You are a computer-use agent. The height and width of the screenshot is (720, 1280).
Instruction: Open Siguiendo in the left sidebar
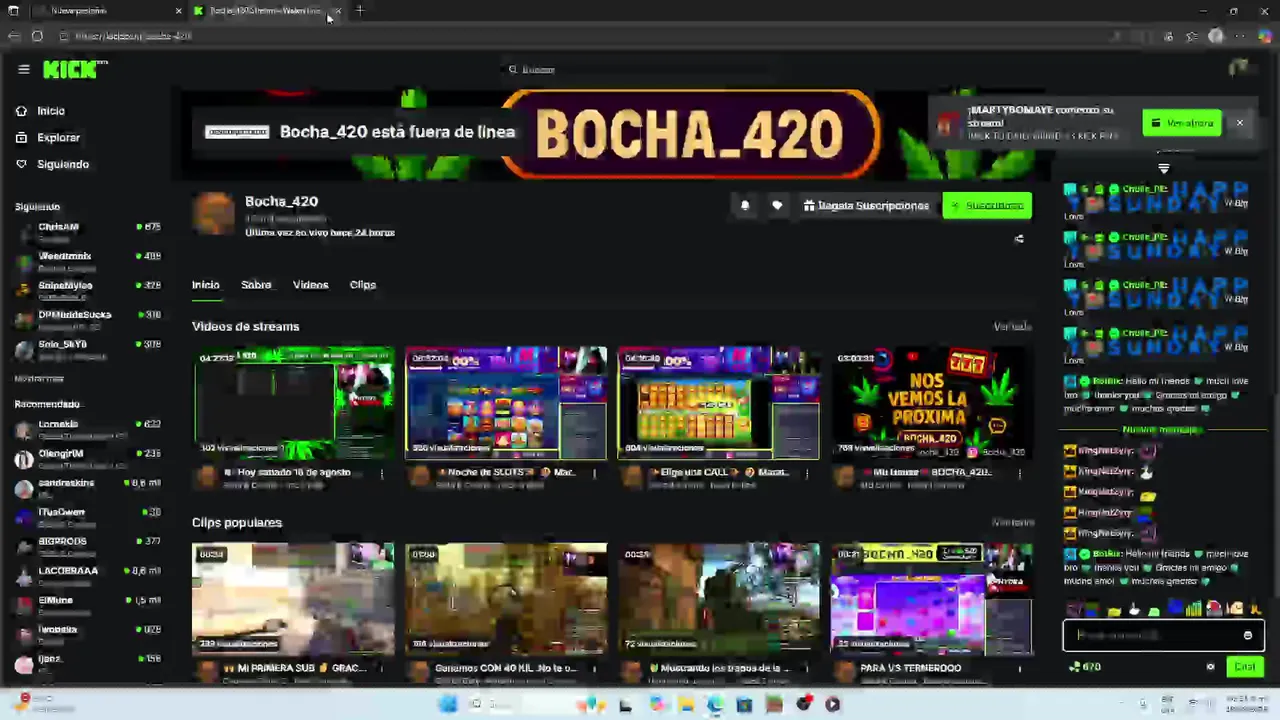52,164
